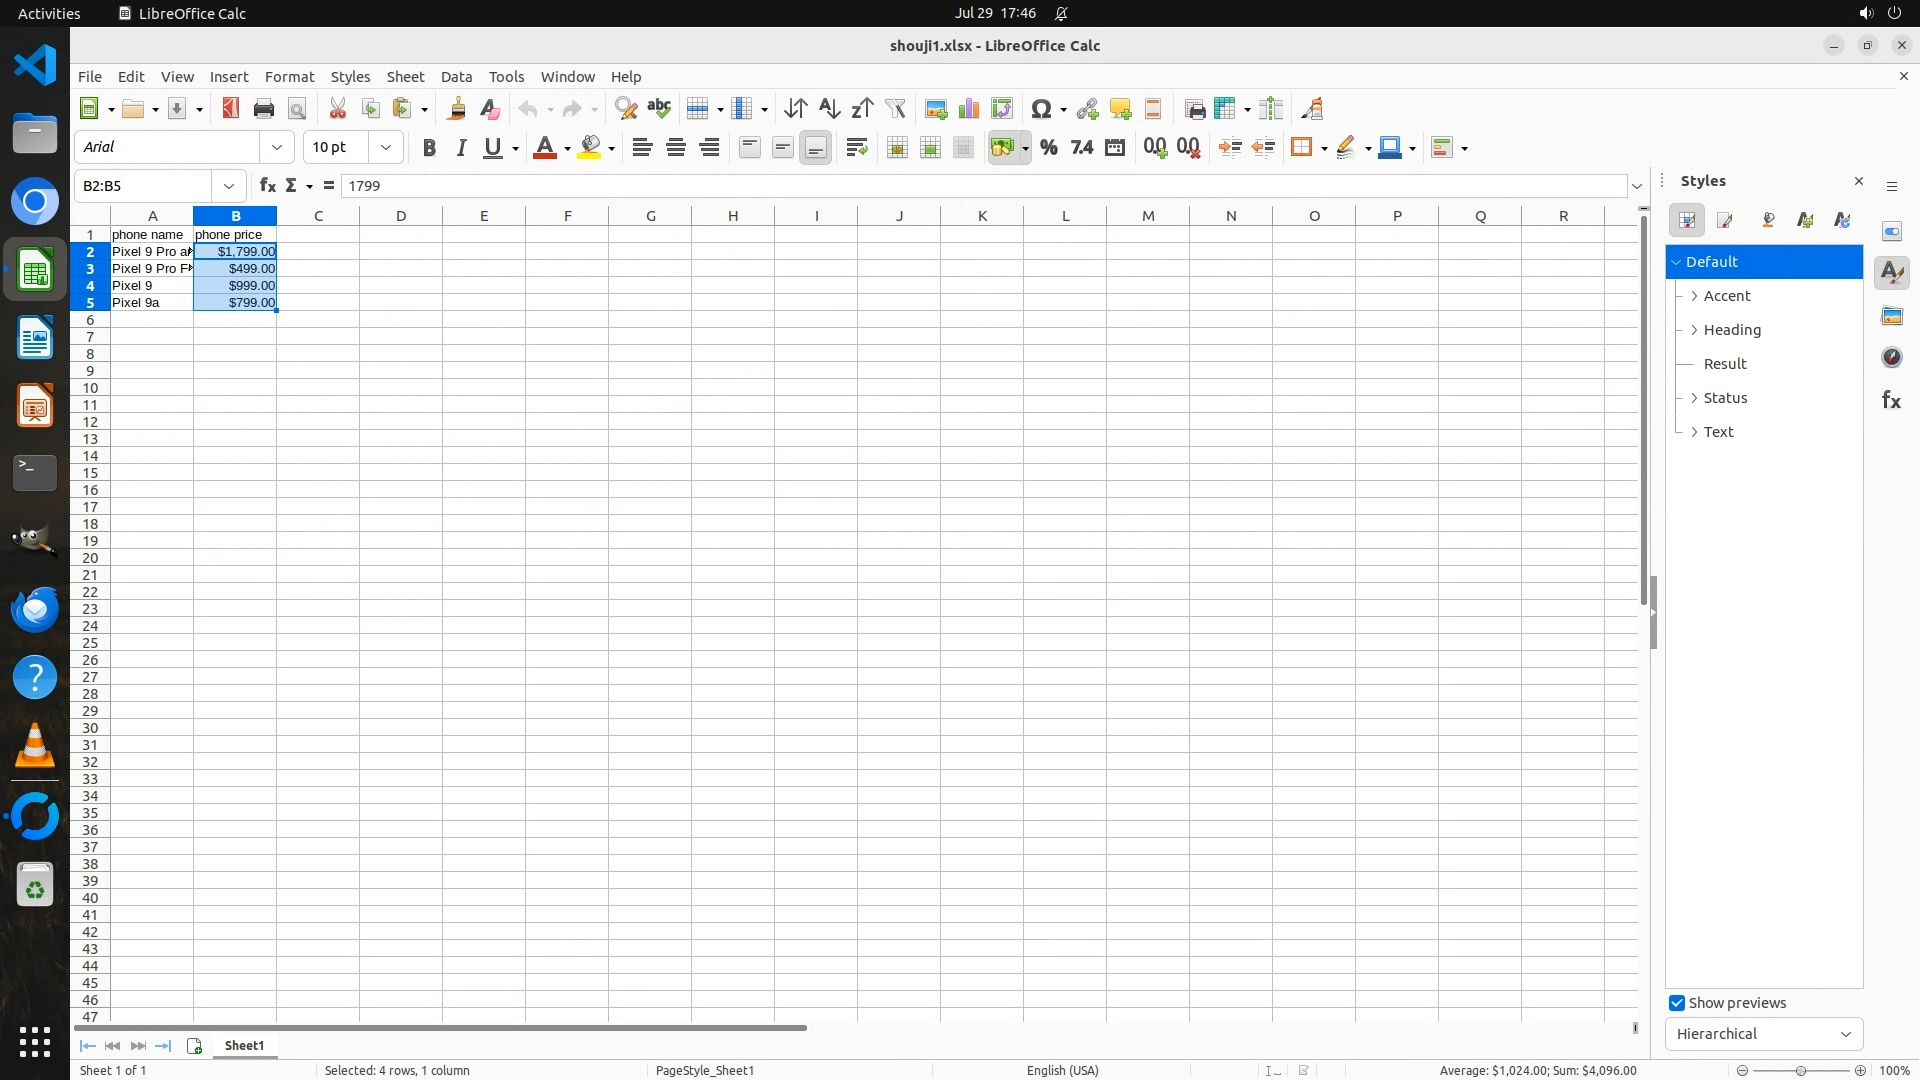Click Sort Ascending icon
Screen dimensions: 1920x1080
[829, 109]
